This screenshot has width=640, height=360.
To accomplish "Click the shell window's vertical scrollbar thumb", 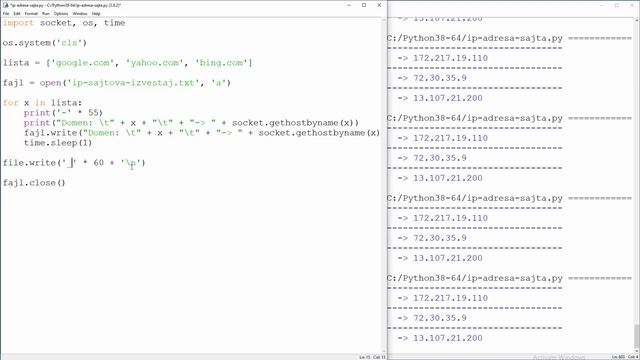I will (637, 336).
